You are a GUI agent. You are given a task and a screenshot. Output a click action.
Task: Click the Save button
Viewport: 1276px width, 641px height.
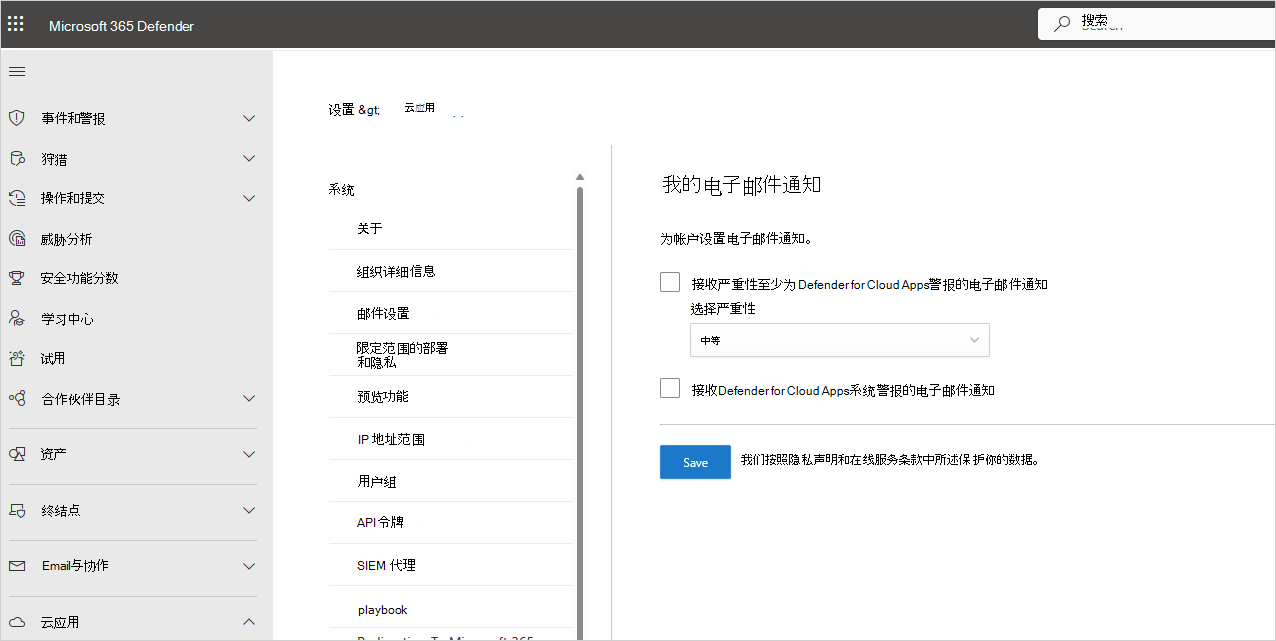[695, 462]
